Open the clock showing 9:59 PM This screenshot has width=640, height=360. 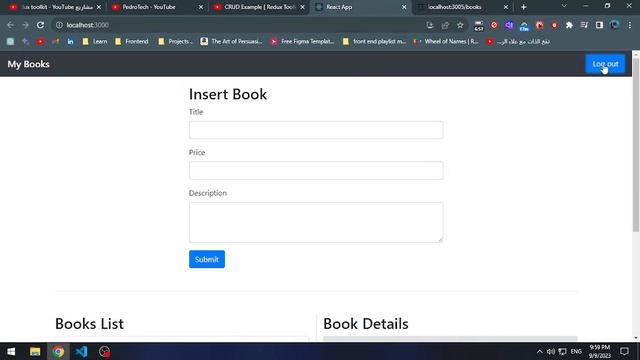tap(600, 351)
